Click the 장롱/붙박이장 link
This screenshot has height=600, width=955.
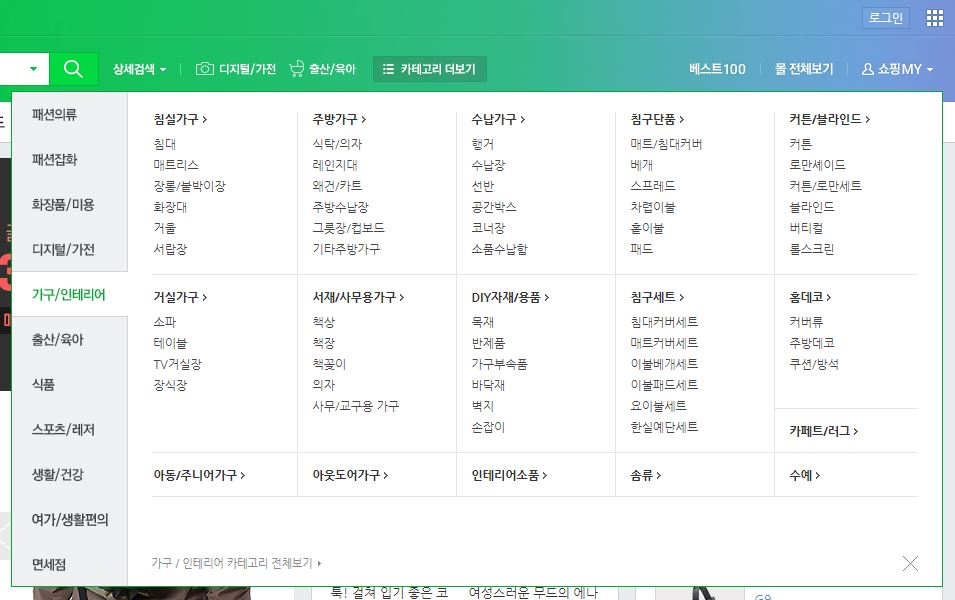coord(189,186)
